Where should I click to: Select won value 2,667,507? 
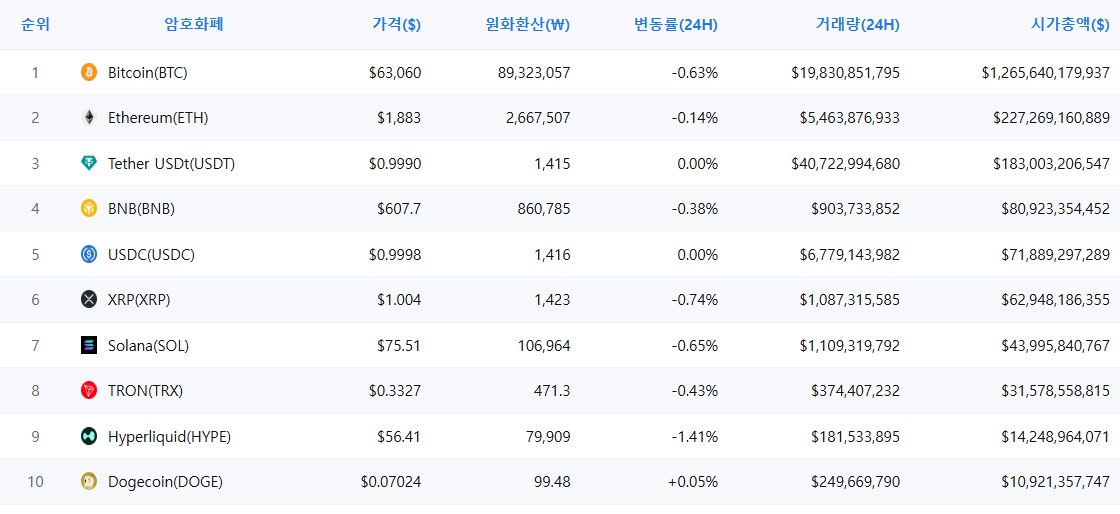coord(538,119)
